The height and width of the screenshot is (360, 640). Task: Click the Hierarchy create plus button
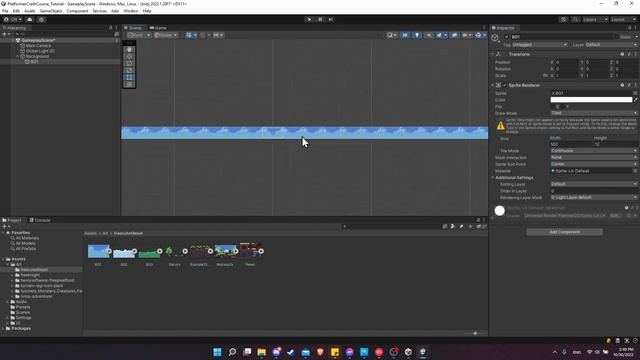[x=5, y=34]
